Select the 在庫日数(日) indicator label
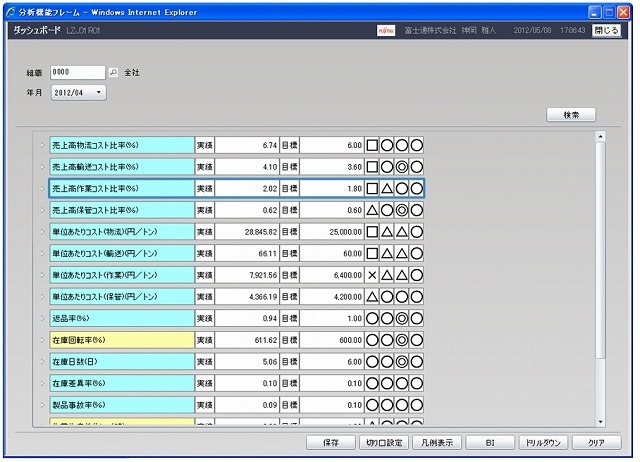This screenshot has width=640, height=462. [122, 362]
